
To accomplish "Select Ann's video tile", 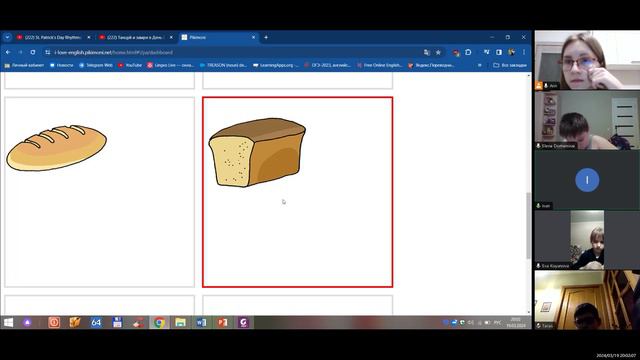I will pos(587,60).
